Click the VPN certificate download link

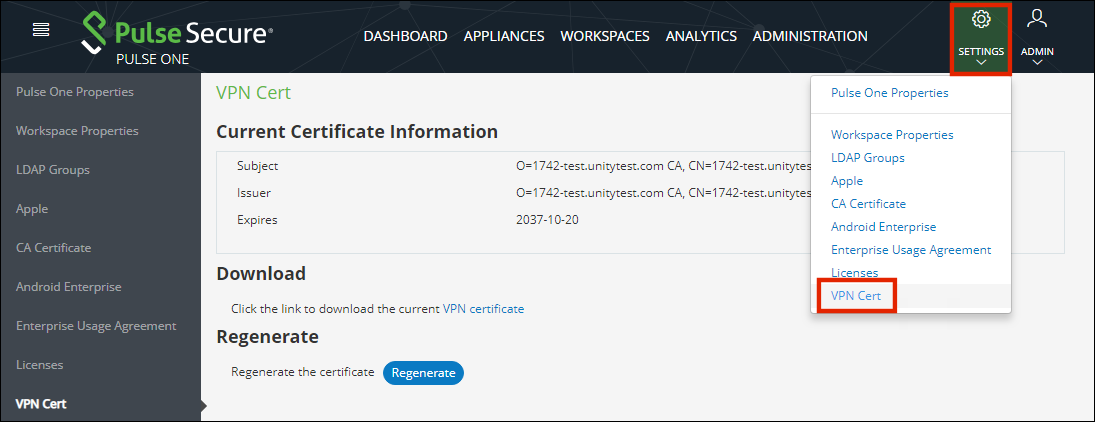(x=483, y=309)
